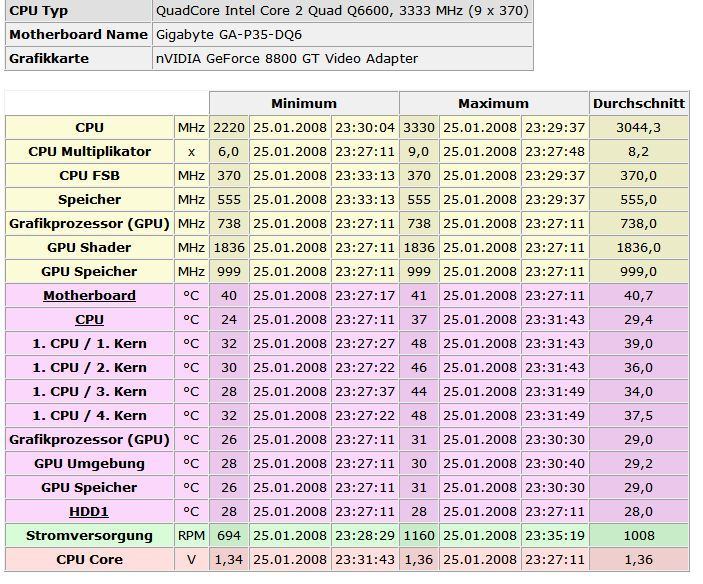Screen dimensions: 703x584
Task: Select GPU Umgebung average 29,2
Action: [639, 463]
